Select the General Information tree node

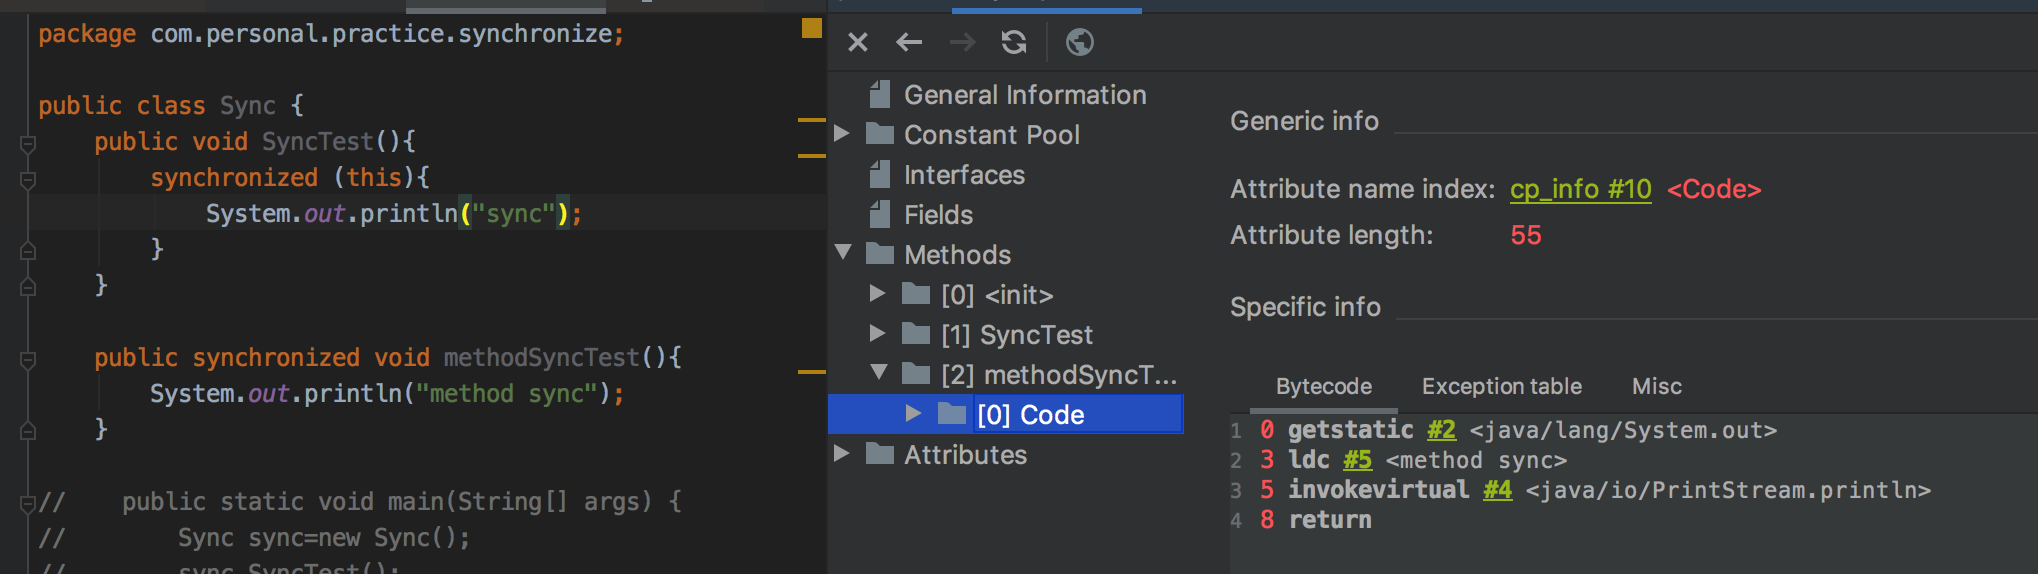pos(1024,95)
